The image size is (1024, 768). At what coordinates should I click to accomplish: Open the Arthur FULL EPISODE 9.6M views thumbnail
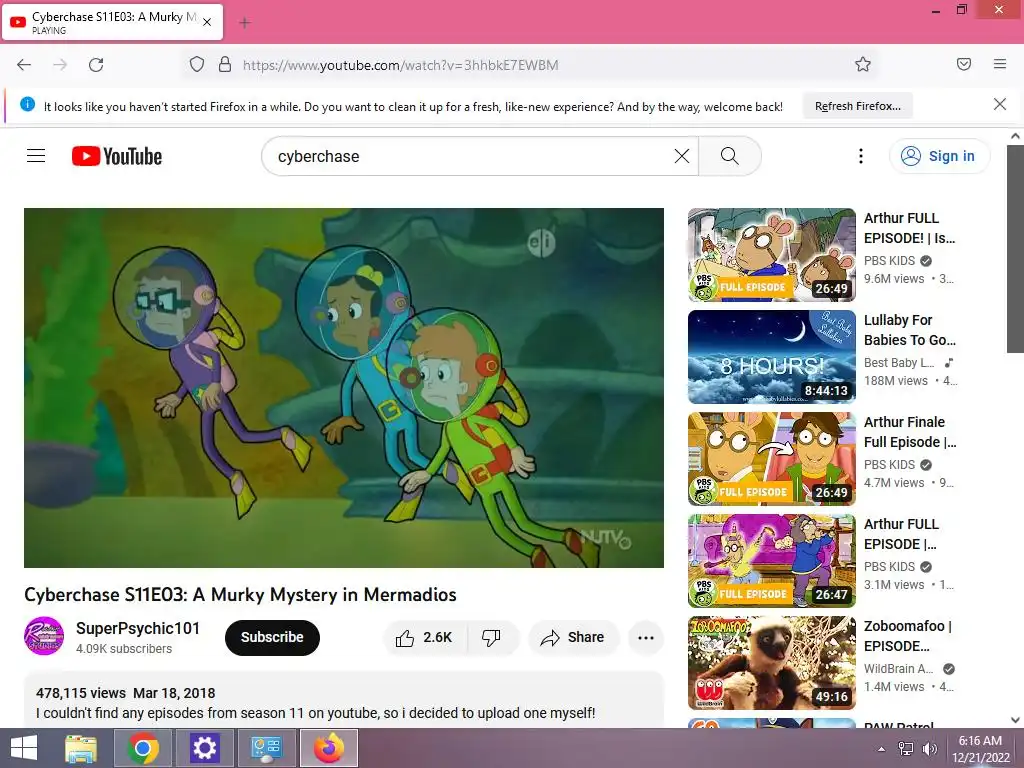(x=771, y=255)
